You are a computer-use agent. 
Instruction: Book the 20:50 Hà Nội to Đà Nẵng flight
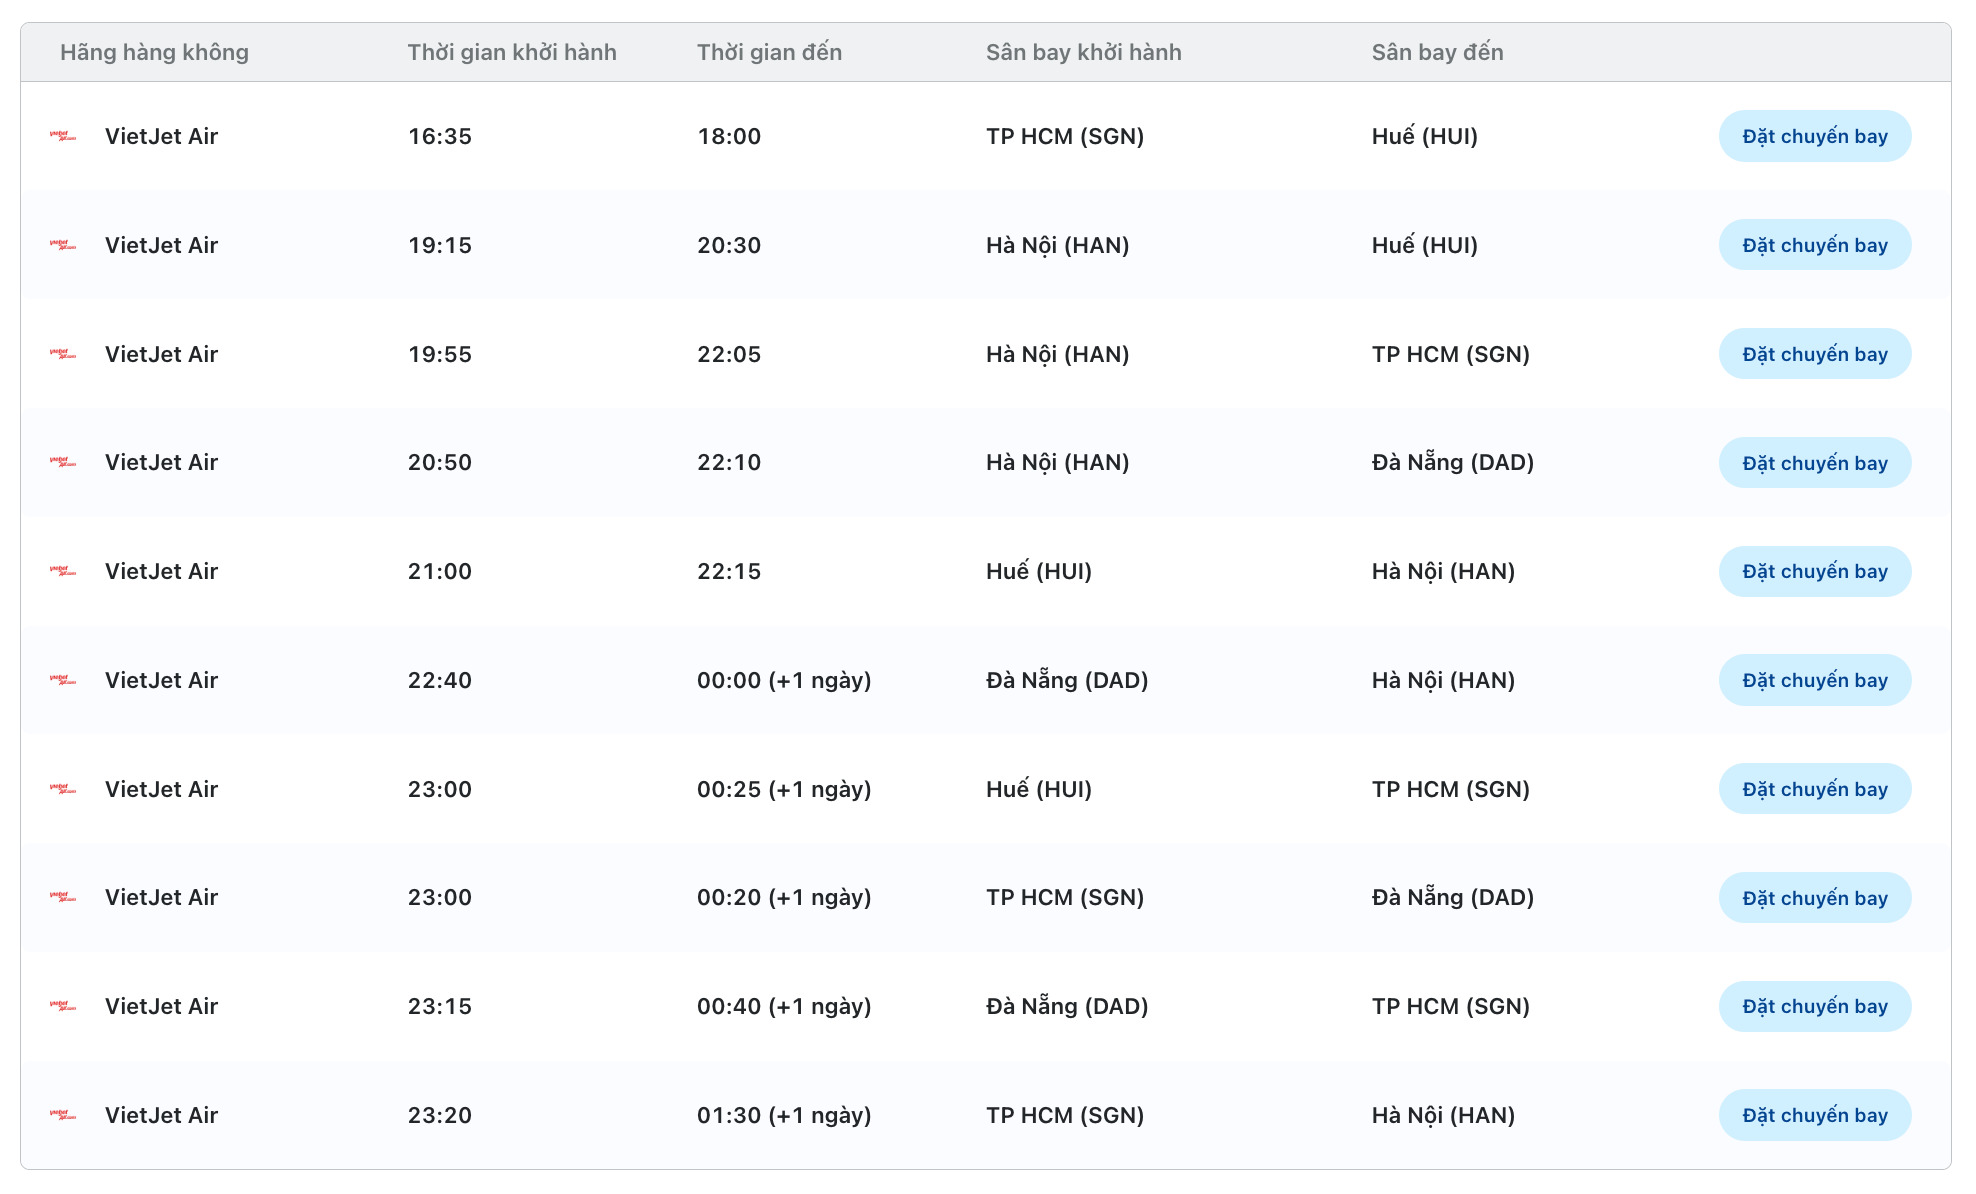[x=1814, y=463]
